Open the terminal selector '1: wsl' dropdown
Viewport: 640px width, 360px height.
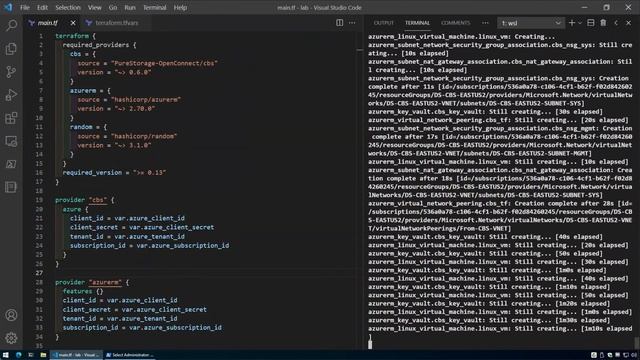[531, 23]
